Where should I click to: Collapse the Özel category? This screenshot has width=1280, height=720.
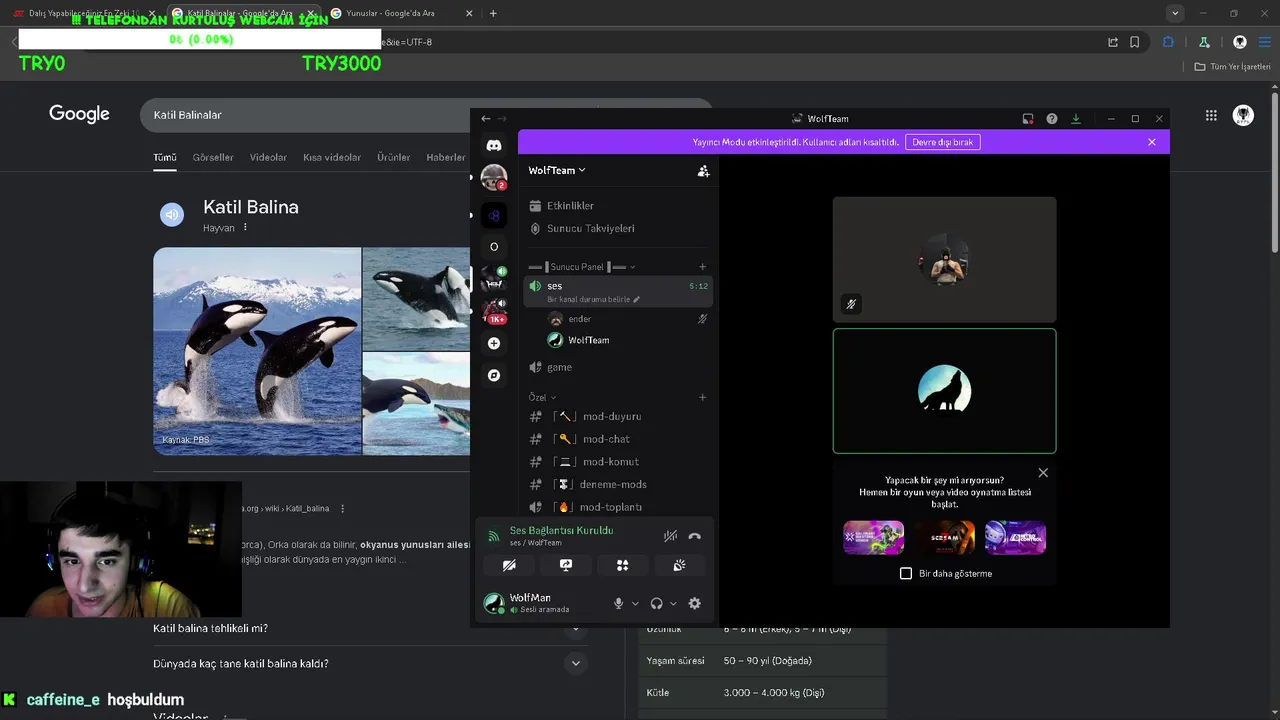click(543, 397)
